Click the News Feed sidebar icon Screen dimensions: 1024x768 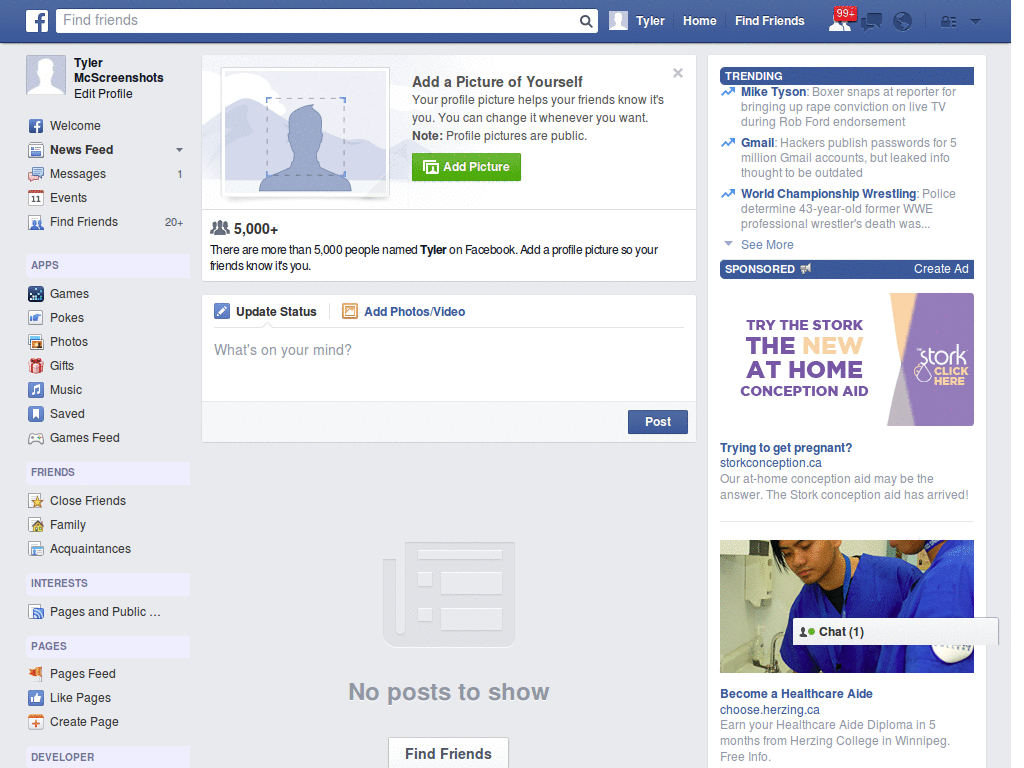36,150
